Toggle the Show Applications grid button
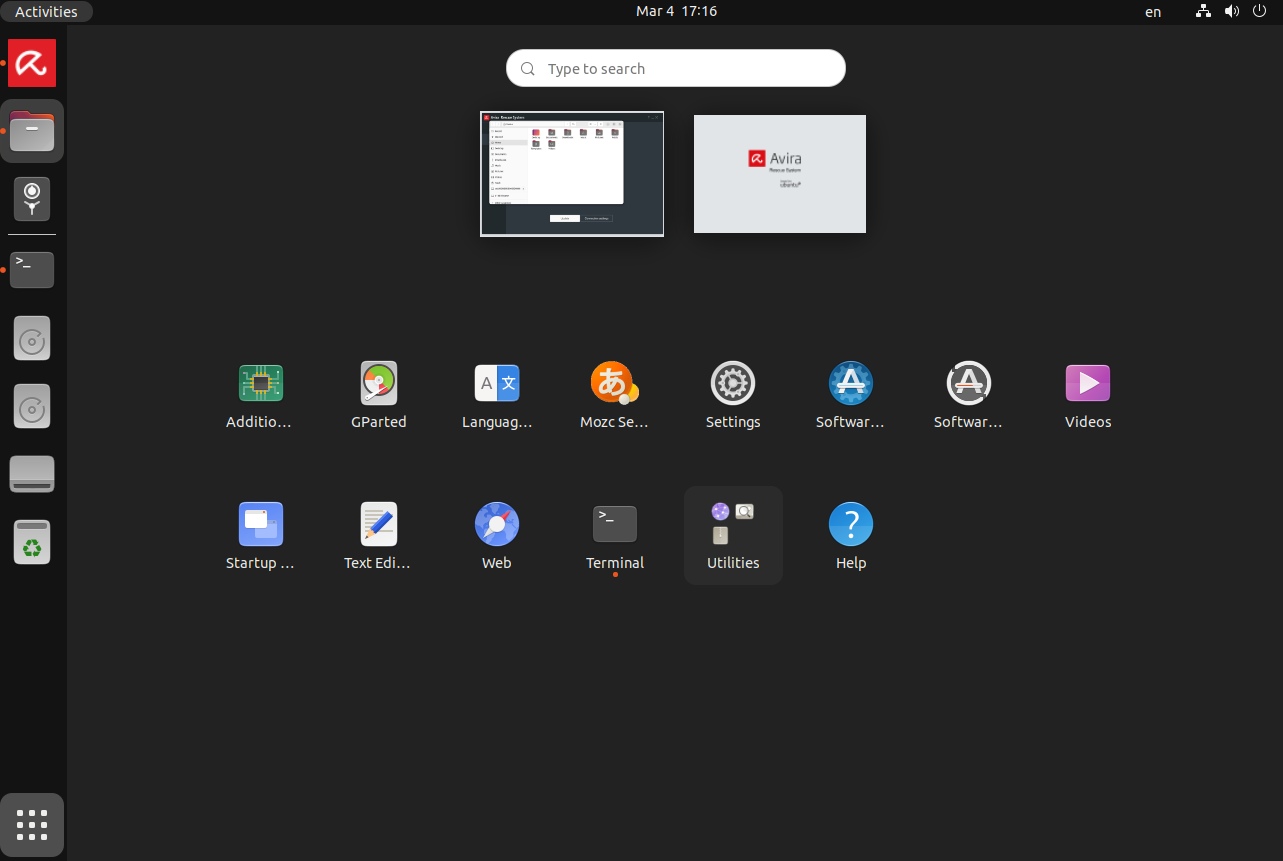Screen dimensions: 1283x861 pyautogui.click(x=32, y=825)
